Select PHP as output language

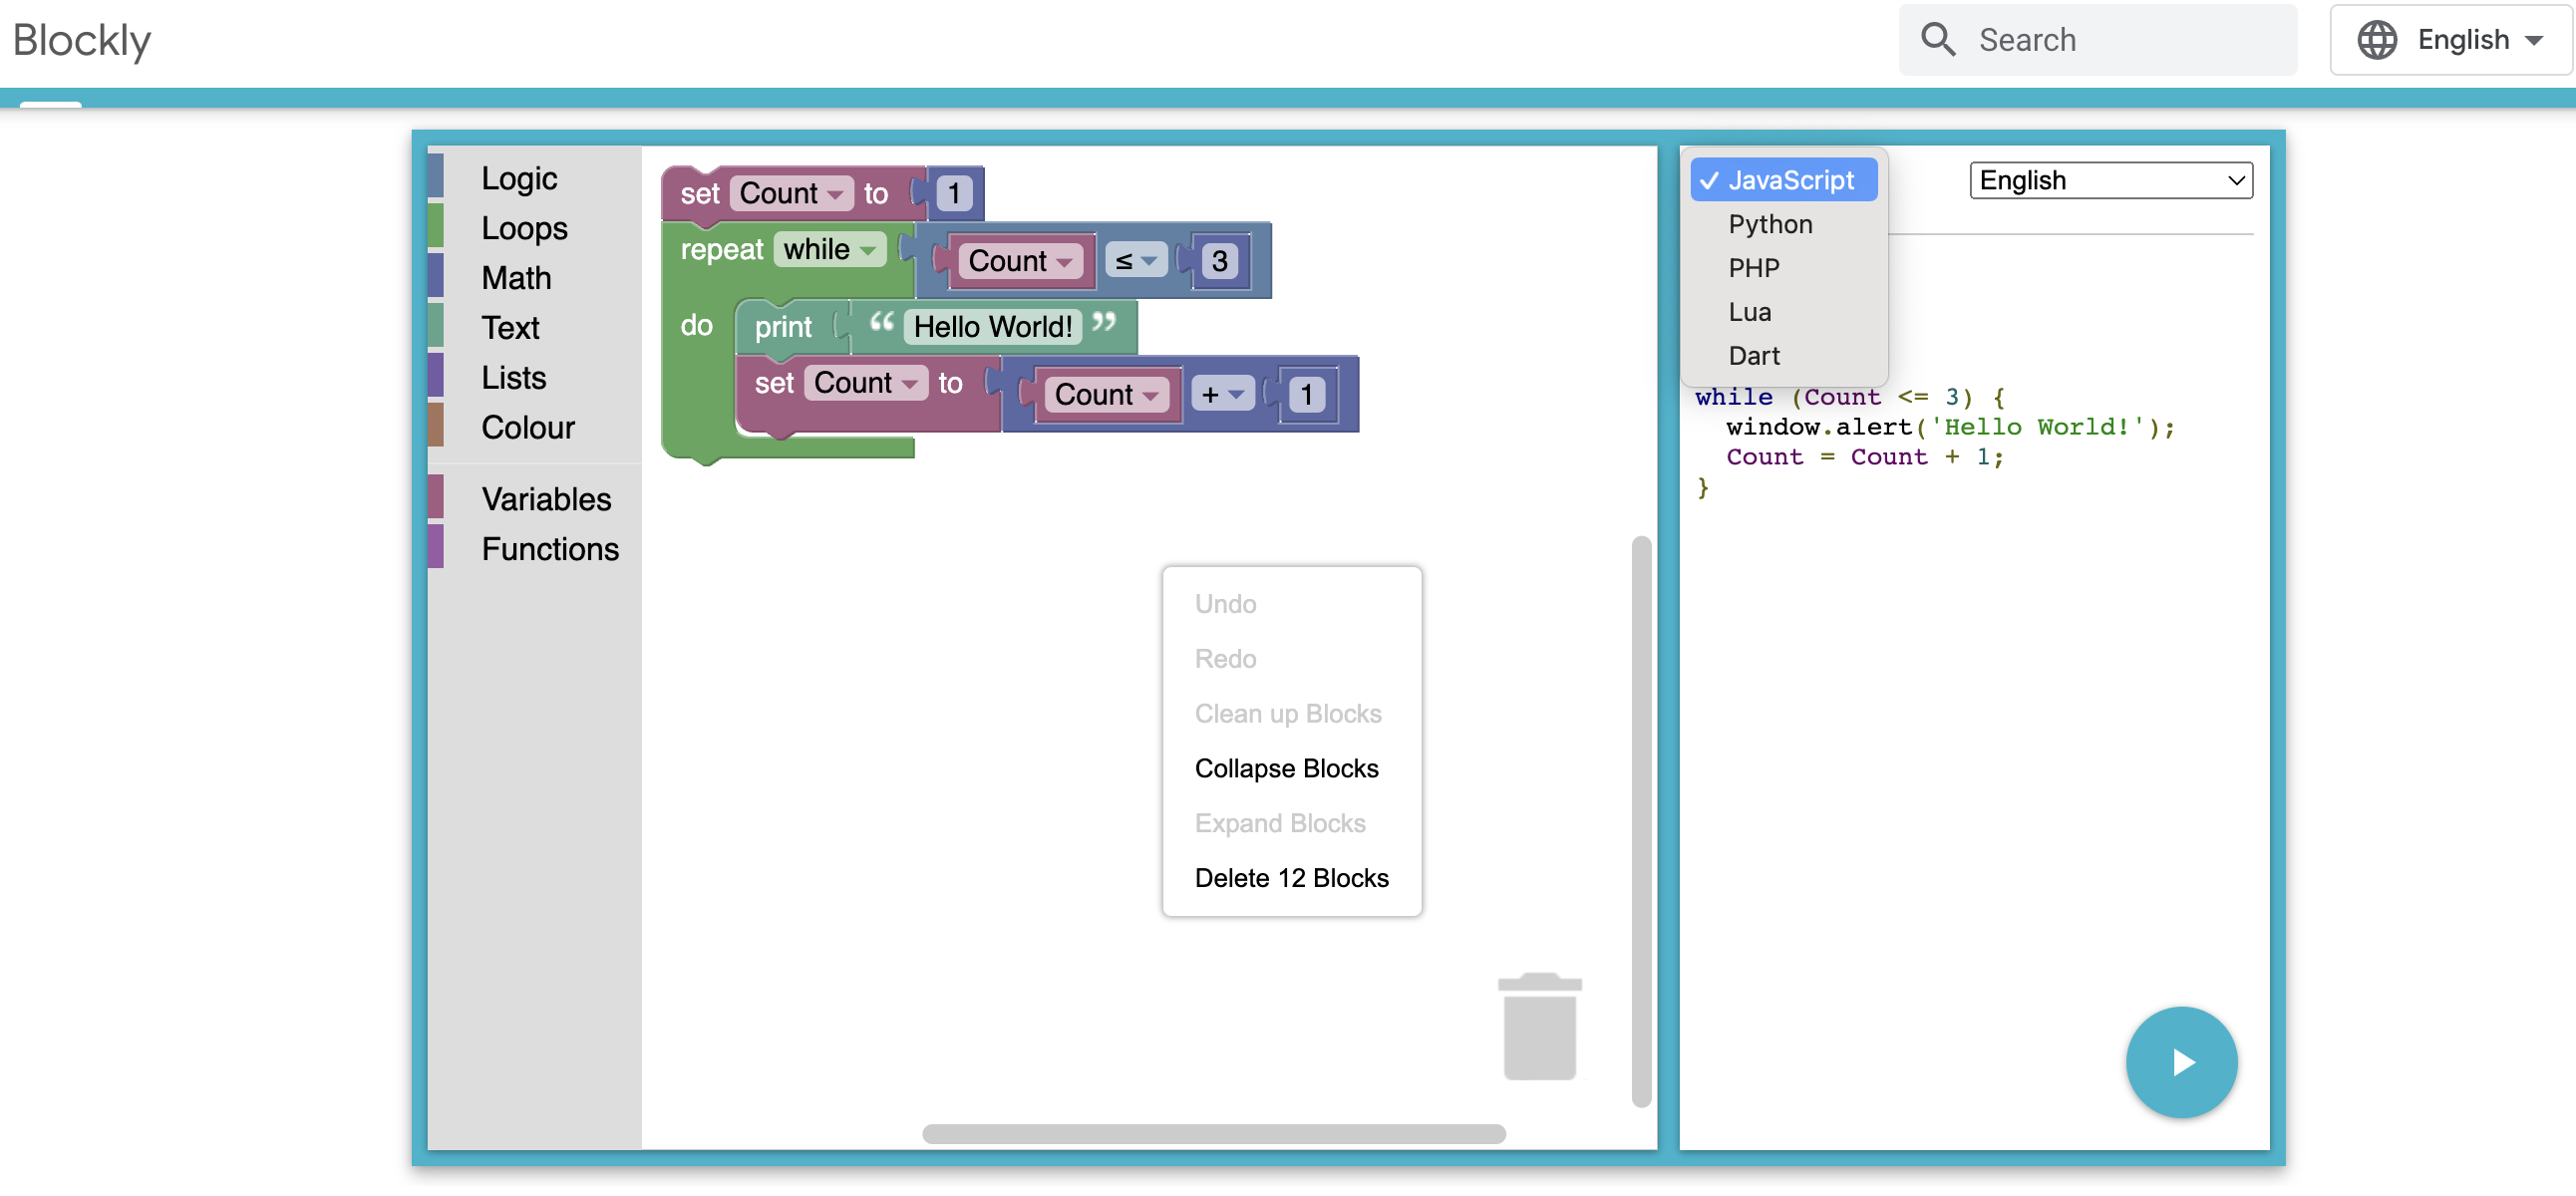click(x=1757, y=266)
